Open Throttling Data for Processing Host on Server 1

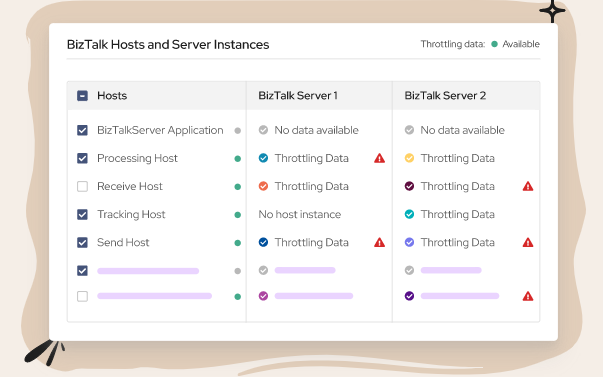point(311,158)
